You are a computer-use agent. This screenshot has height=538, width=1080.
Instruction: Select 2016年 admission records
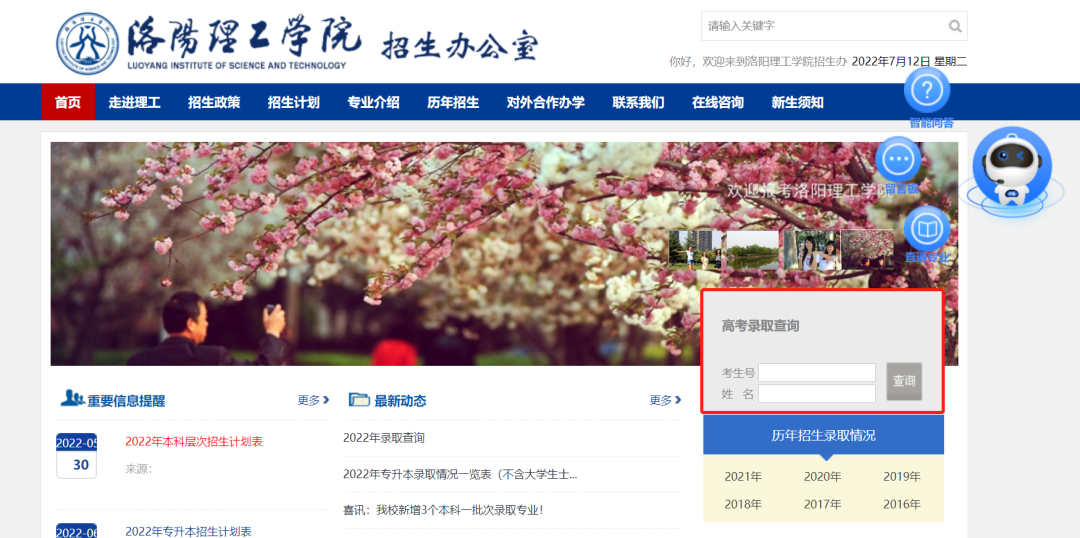click(902, 504)
